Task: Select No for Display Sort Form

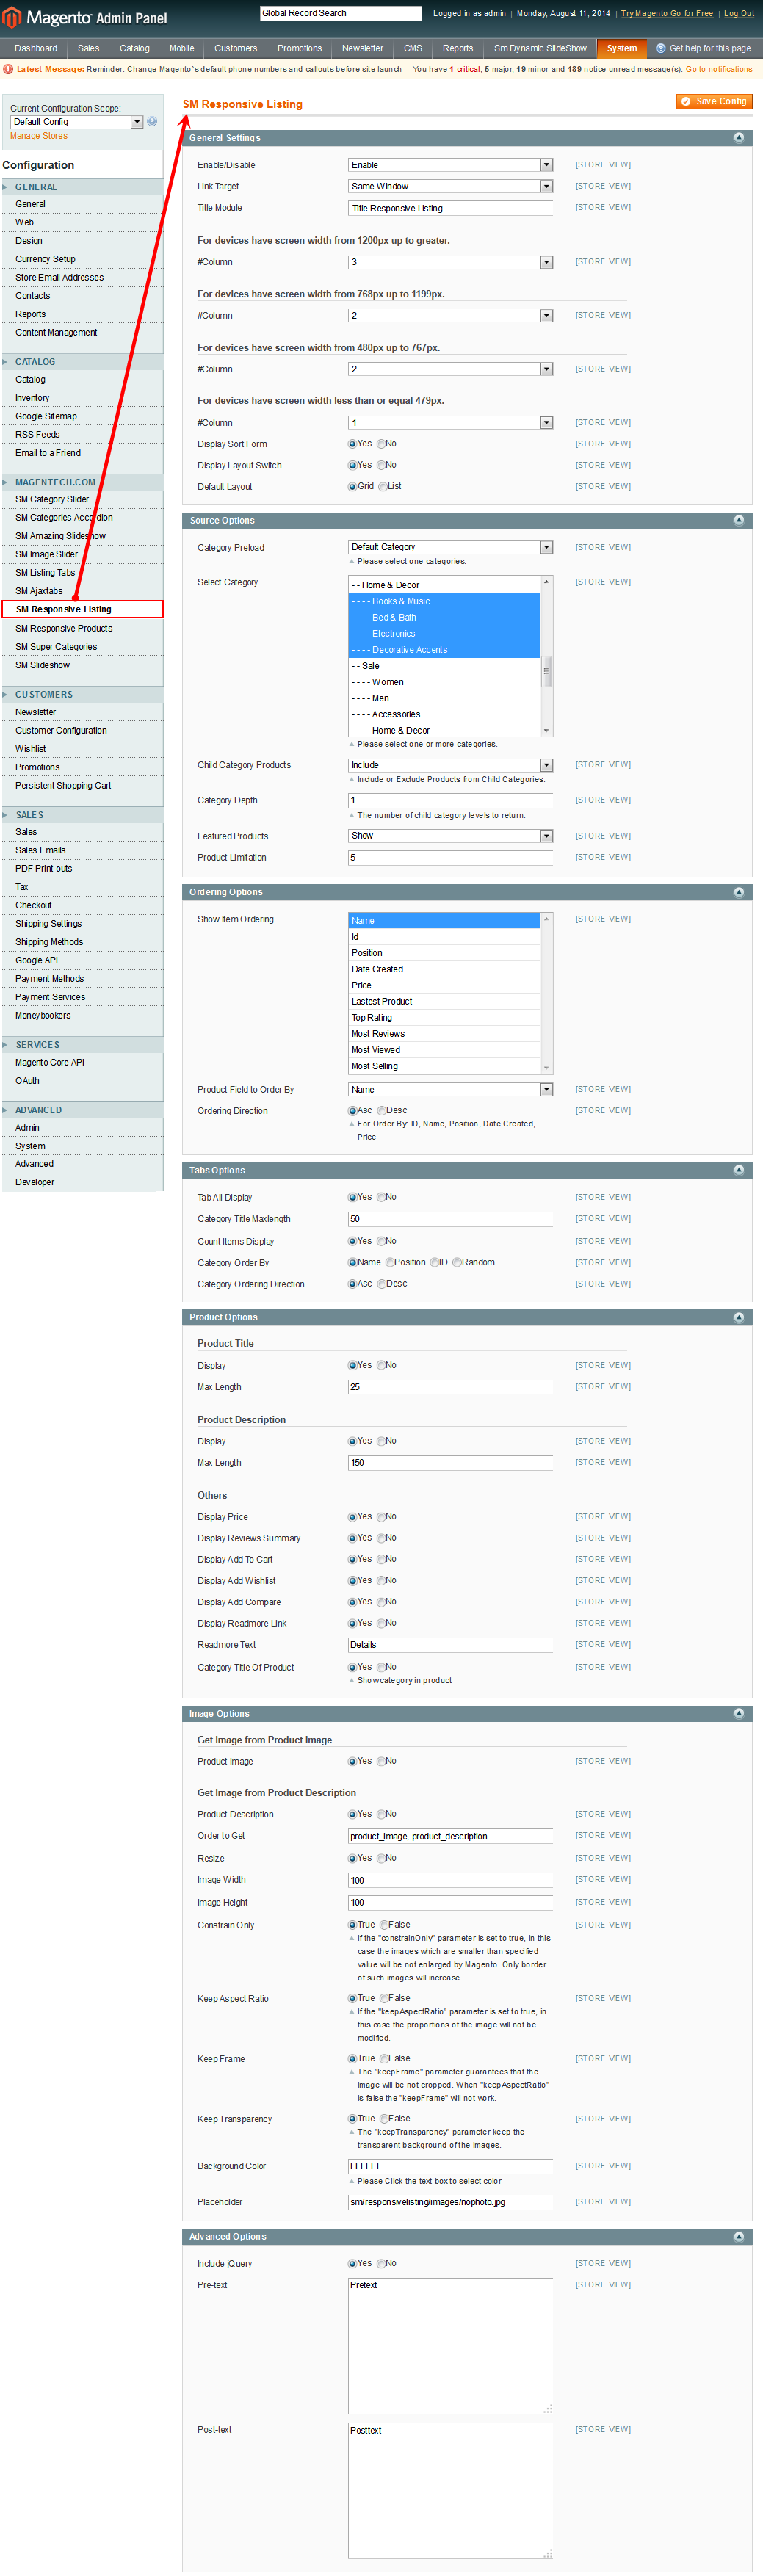Action: [x=382, y=444]
